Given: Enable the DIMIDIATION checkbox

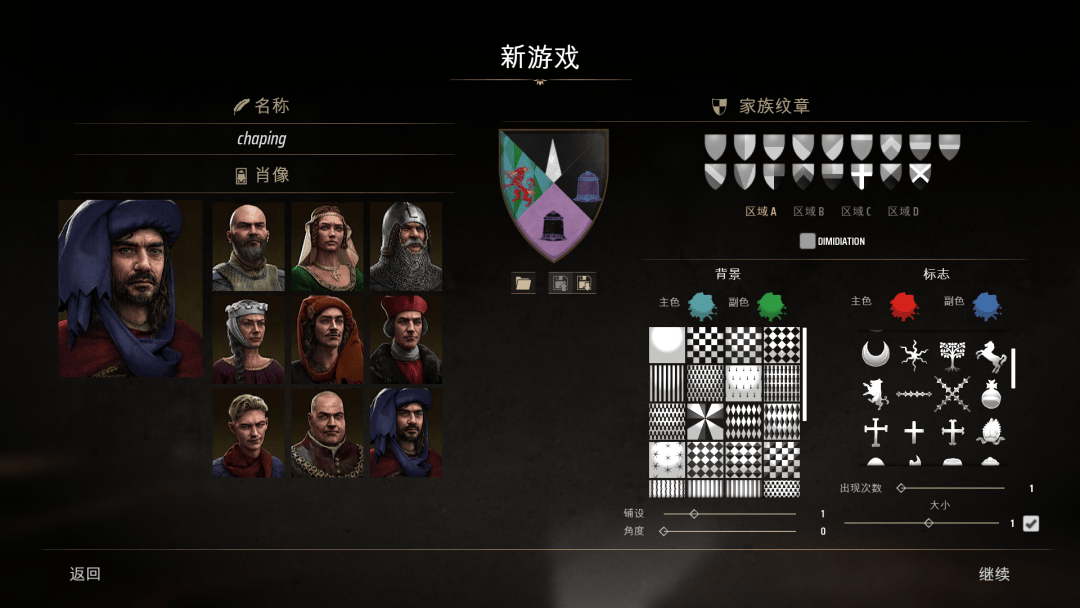Looking at the screenshot, I should (x=807, y=241).
